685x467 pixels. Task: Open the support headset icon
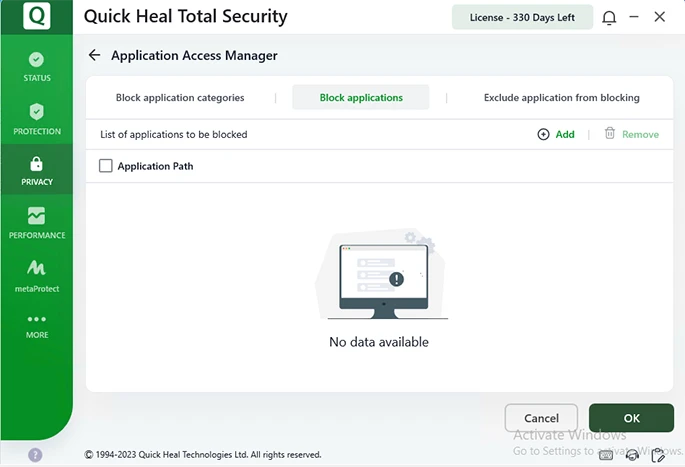(x=632, y=455)
